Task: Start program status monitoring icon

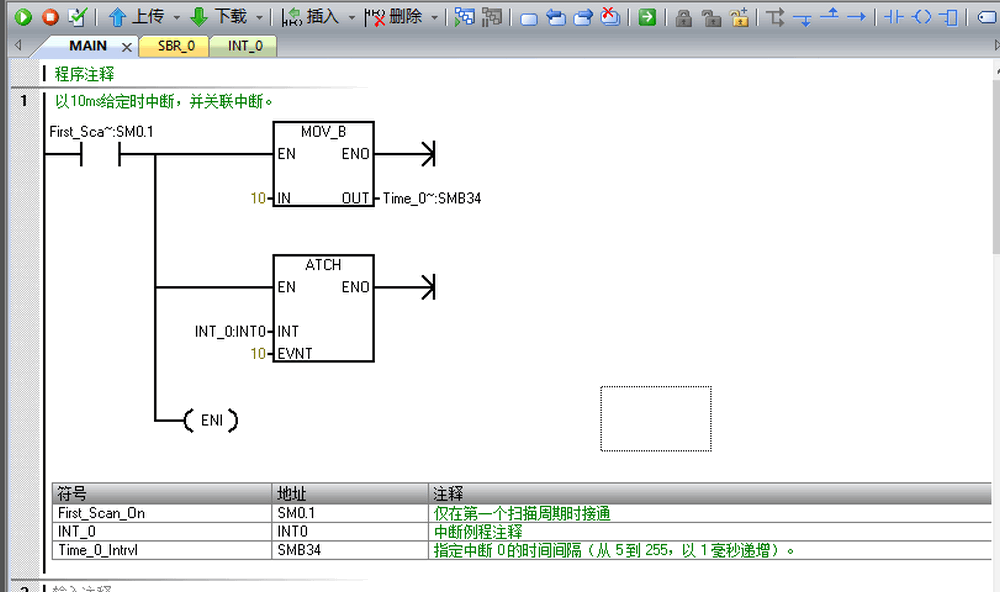Action: 464,17
